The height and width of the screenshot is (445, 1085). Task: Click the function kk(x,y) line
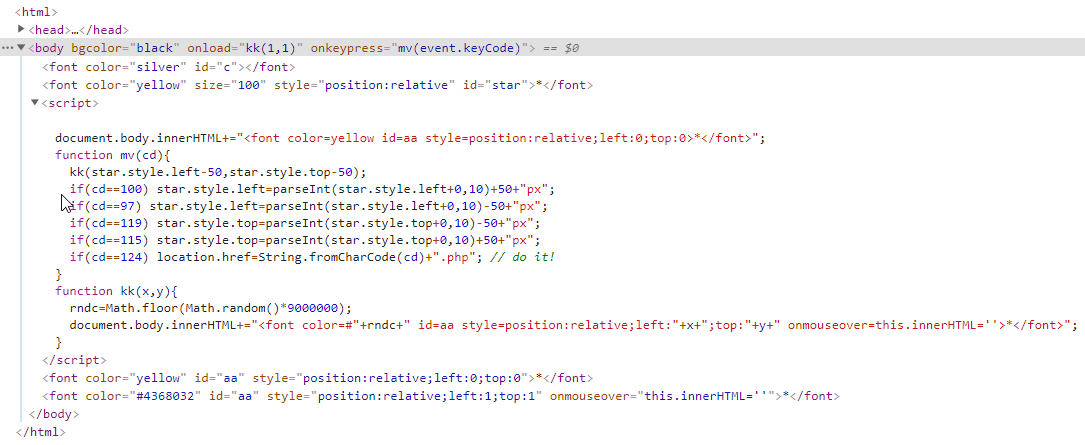117,291
